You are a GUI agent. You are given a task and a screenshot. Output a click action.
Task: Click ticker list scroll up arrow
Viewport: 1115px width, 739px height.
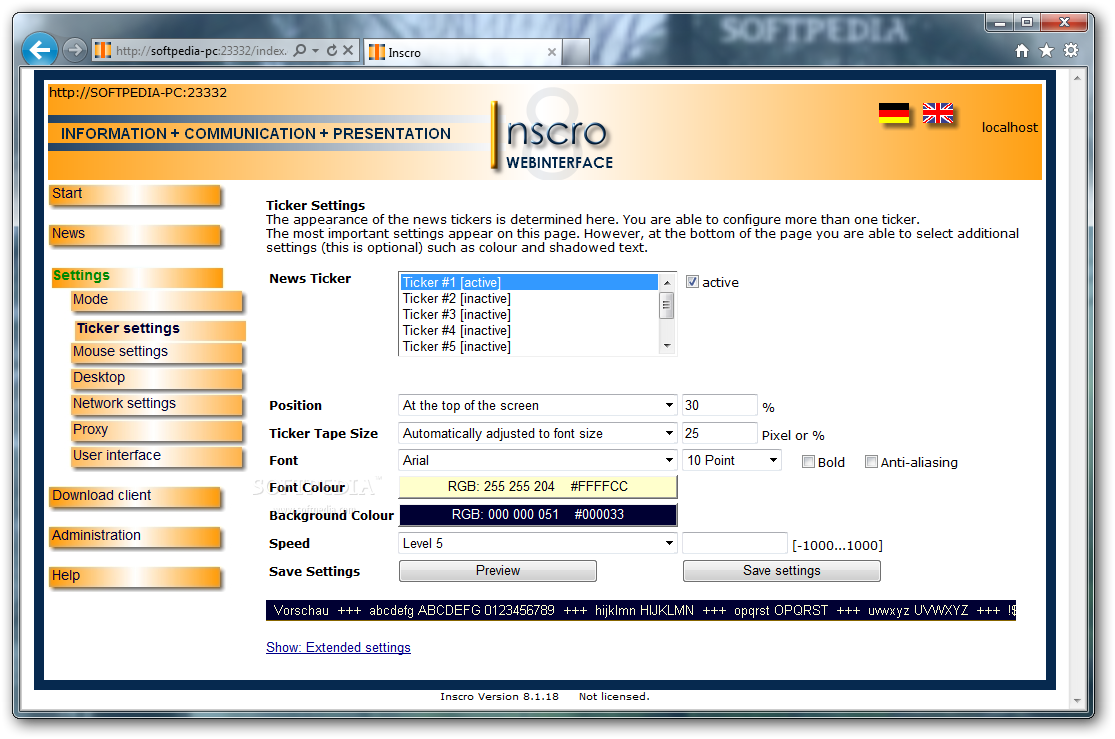pos(667,282)
